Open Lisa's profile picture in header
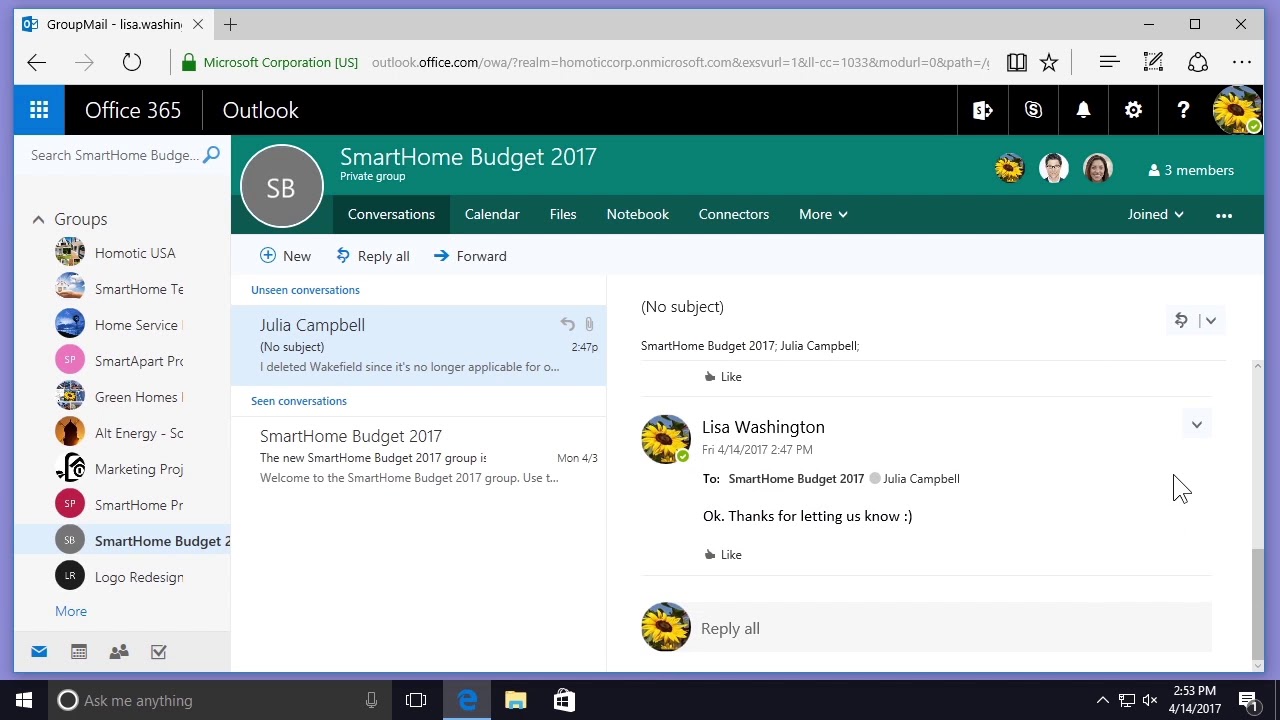Image resolution: width=1280 pixels, height=720 pixels. pos(1237,110)
